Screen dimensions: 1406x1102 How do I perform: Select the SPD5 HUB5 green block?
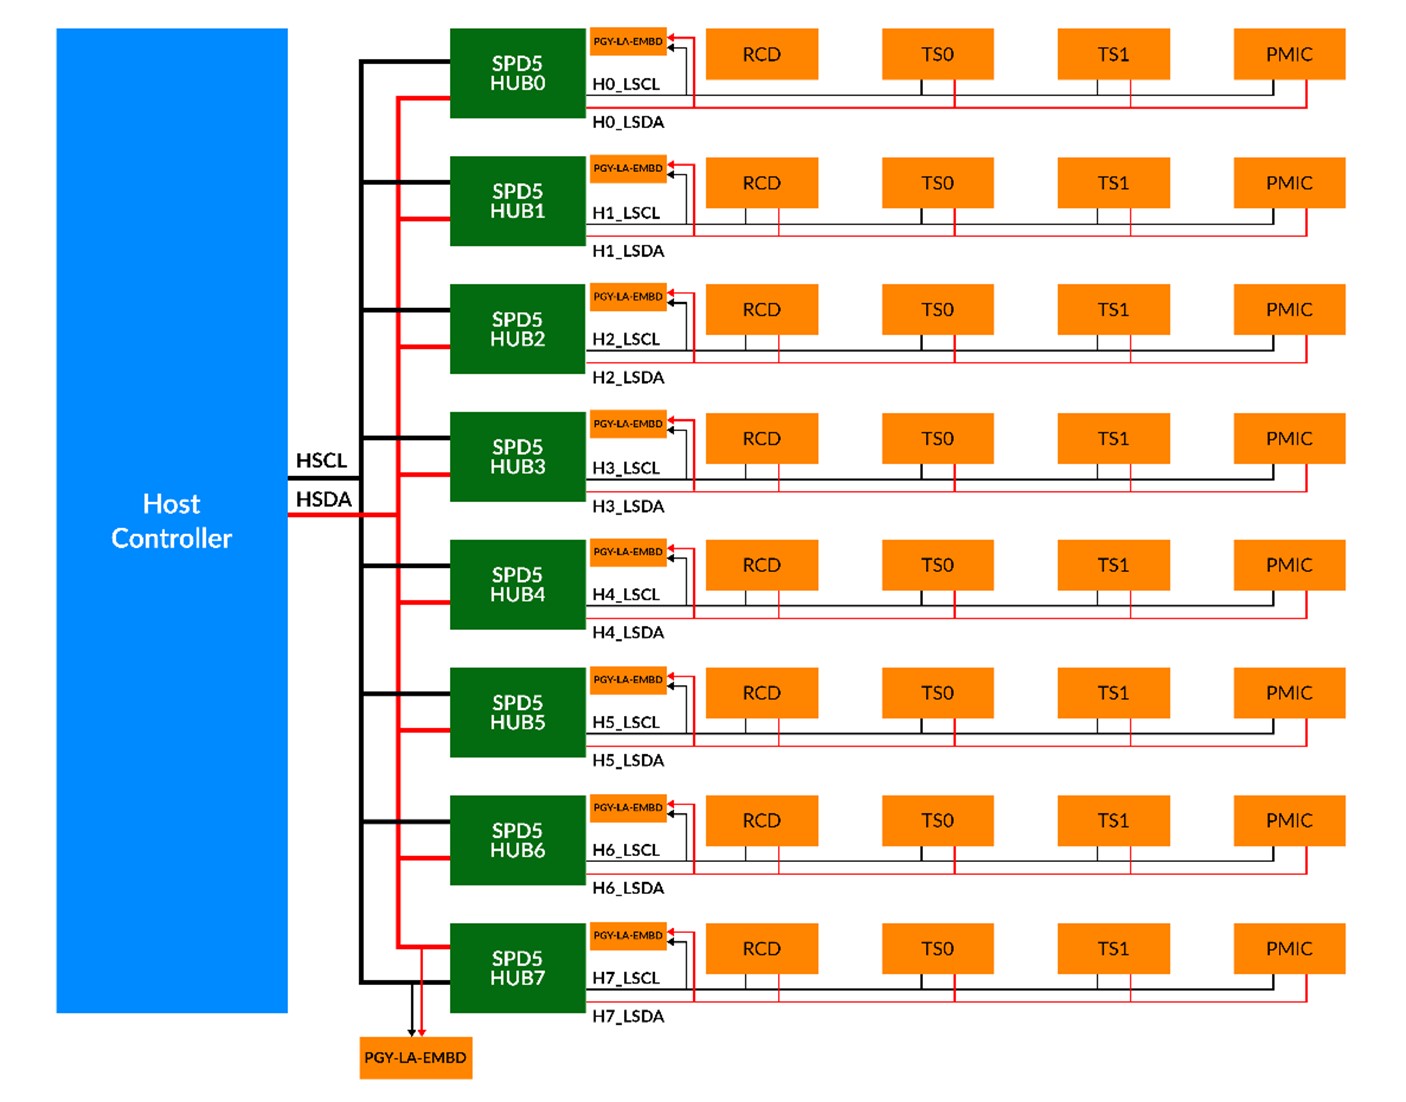click(x=517, y=712)
